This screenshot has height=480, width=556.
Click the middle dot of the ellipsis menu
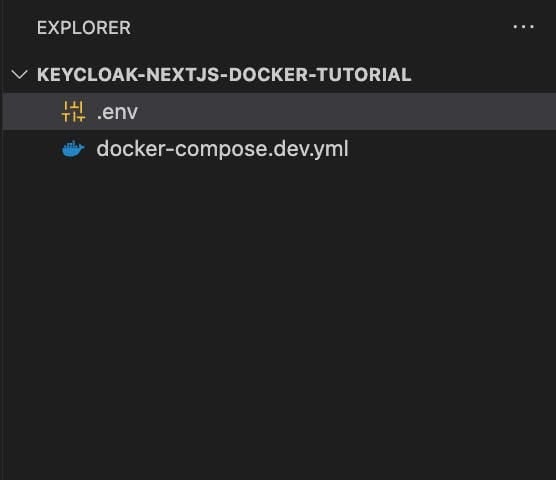click(523, 27)
